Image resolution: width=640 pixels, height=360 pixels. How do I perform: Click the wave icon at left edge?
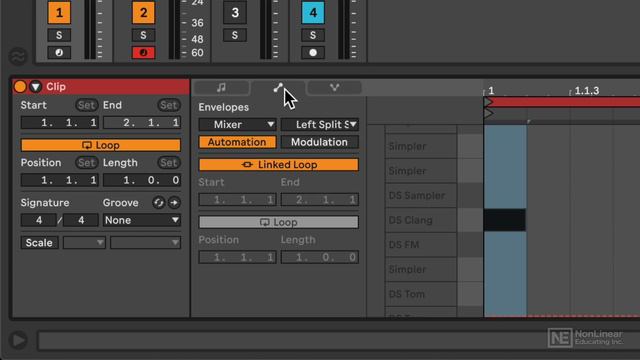[18, 56]
